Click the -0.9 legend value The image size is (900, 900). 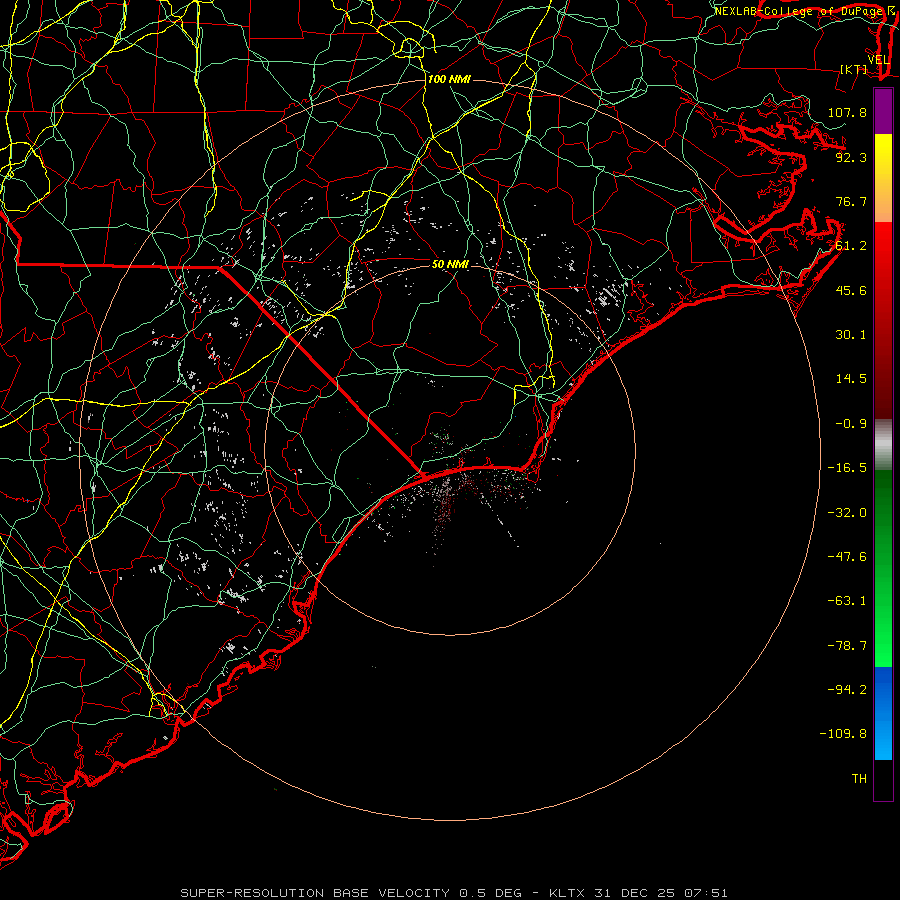tap(851, 424)
